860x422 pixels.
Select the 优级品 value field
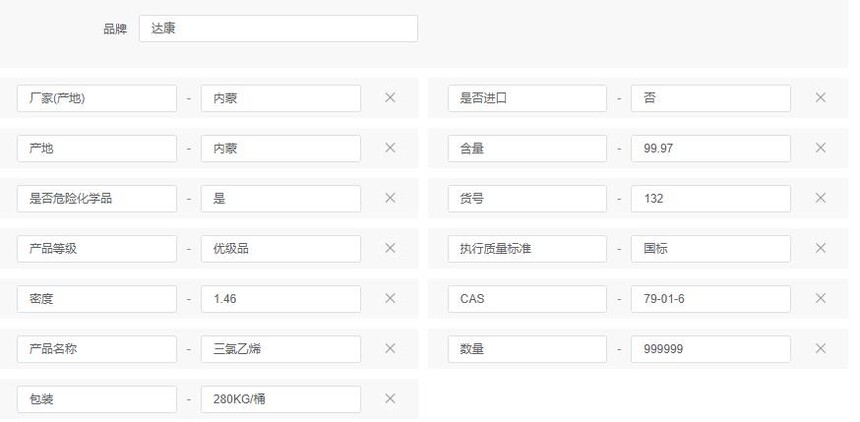(x=281, y=249)
